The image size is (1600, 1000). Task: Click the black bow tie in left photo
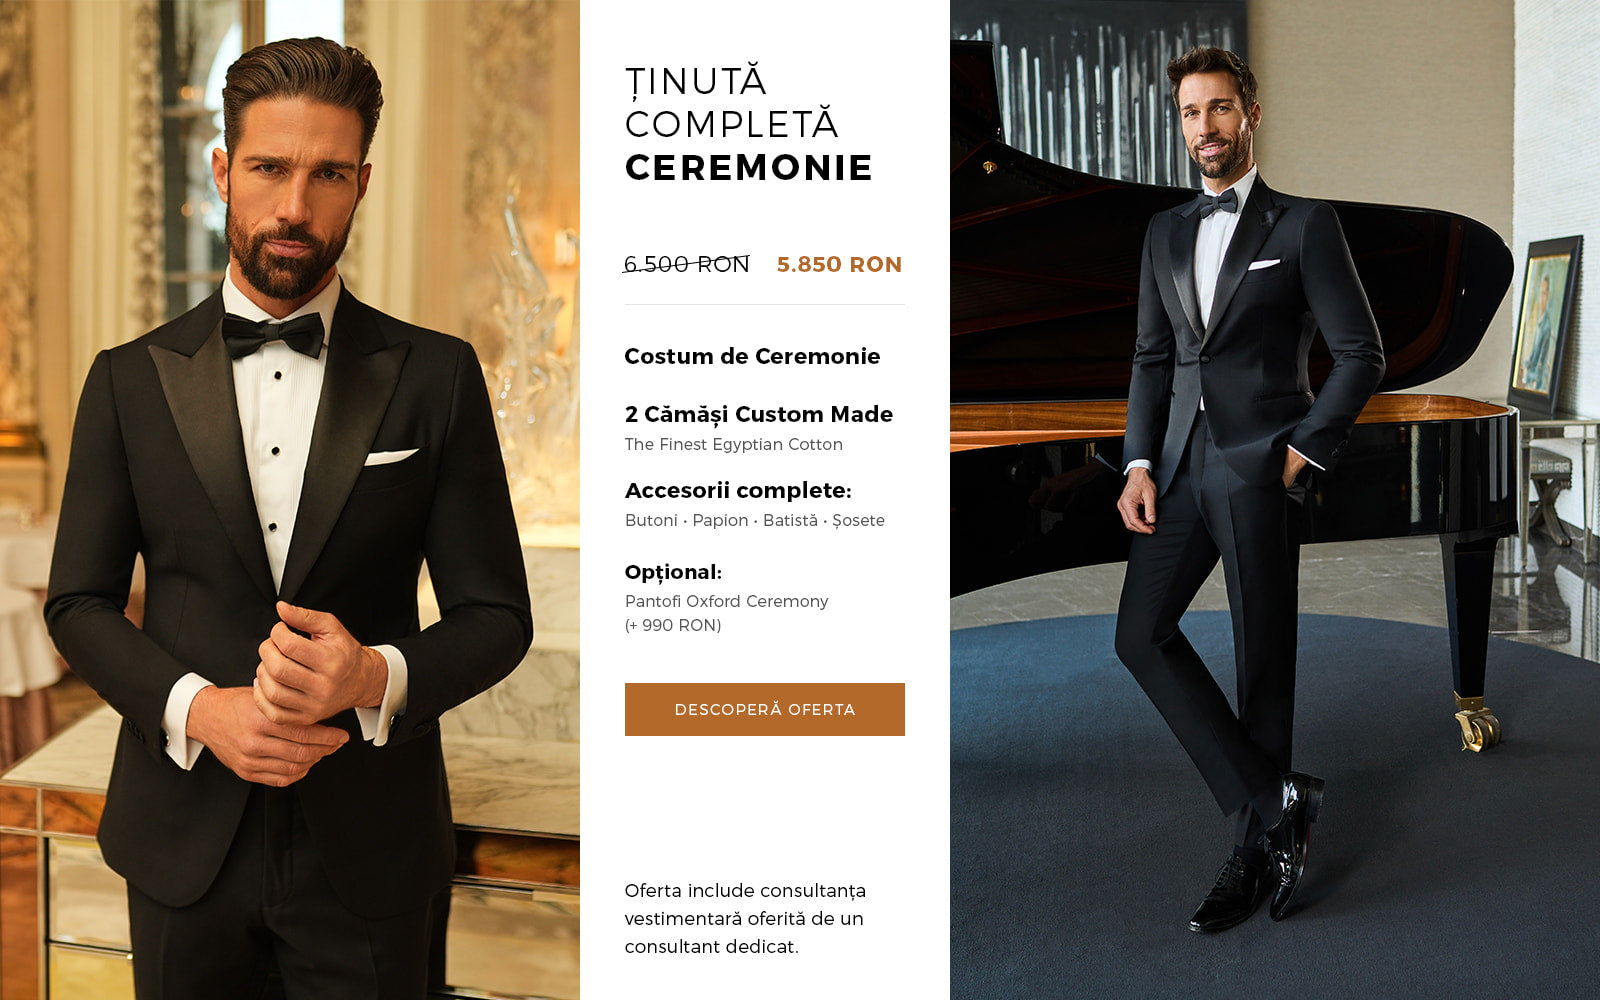click(273, 335)
